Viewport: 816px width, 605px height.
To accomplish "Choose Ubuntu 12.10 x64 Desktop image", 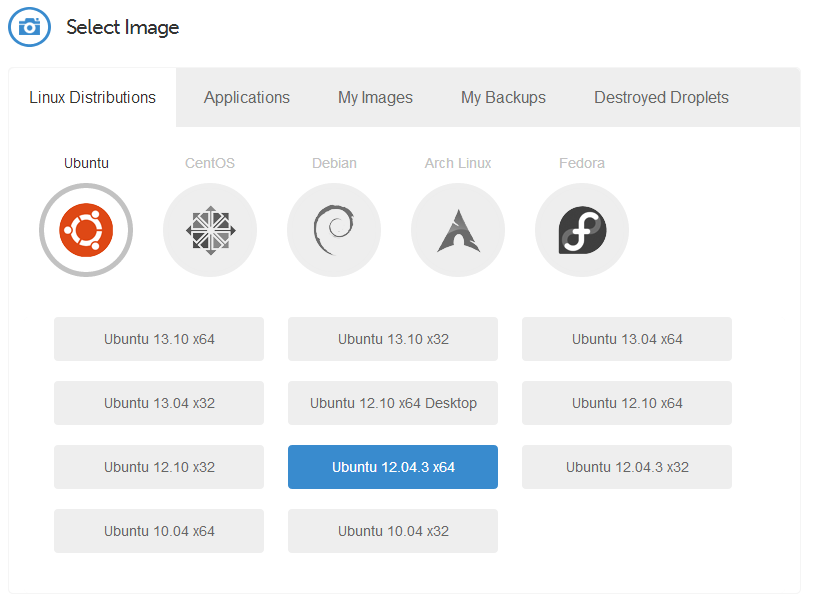I will (393, 403).
